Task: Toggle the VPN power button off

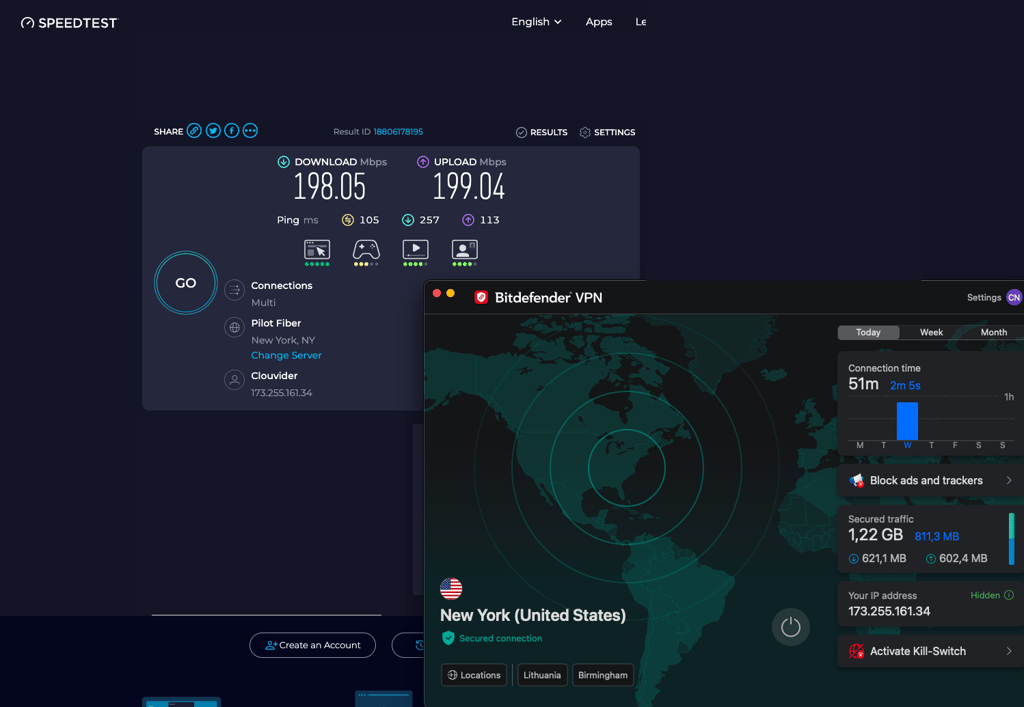Action: pyautogui.click(x=791, y=627)
